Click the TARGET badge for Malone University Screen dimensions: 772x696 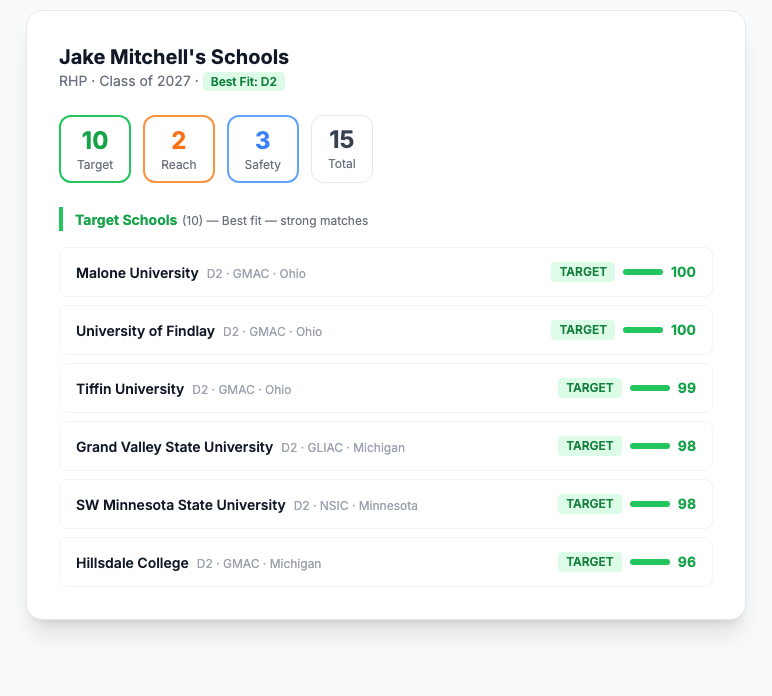(583, 272)
